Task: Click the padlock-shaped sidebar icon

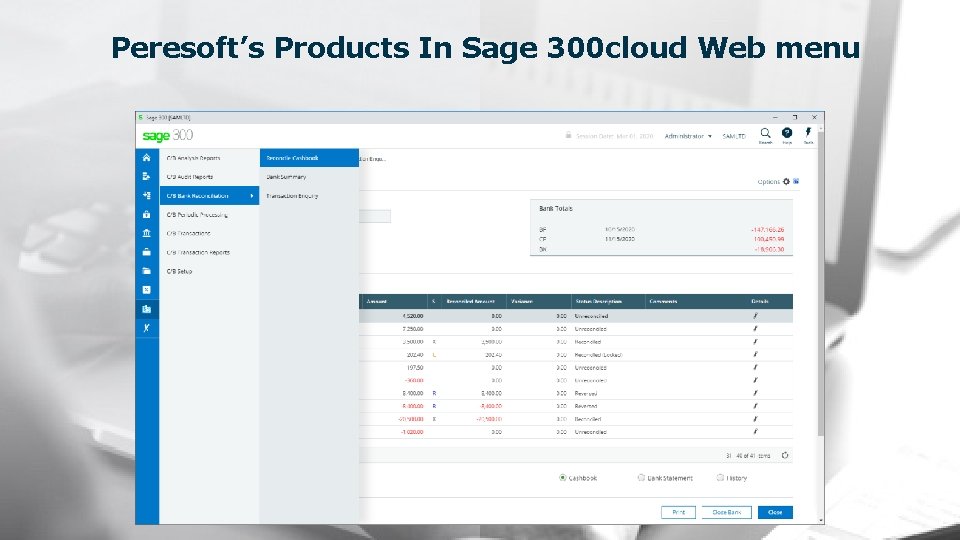Action: [x=146, y=214]
